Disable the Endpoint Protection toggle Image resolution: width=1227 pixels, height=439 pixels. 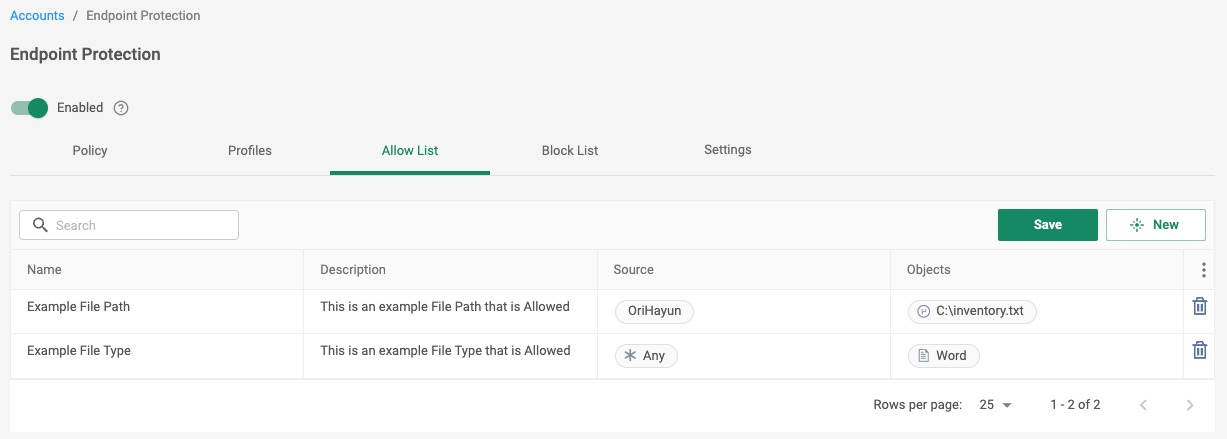click(x=30, y=108)
